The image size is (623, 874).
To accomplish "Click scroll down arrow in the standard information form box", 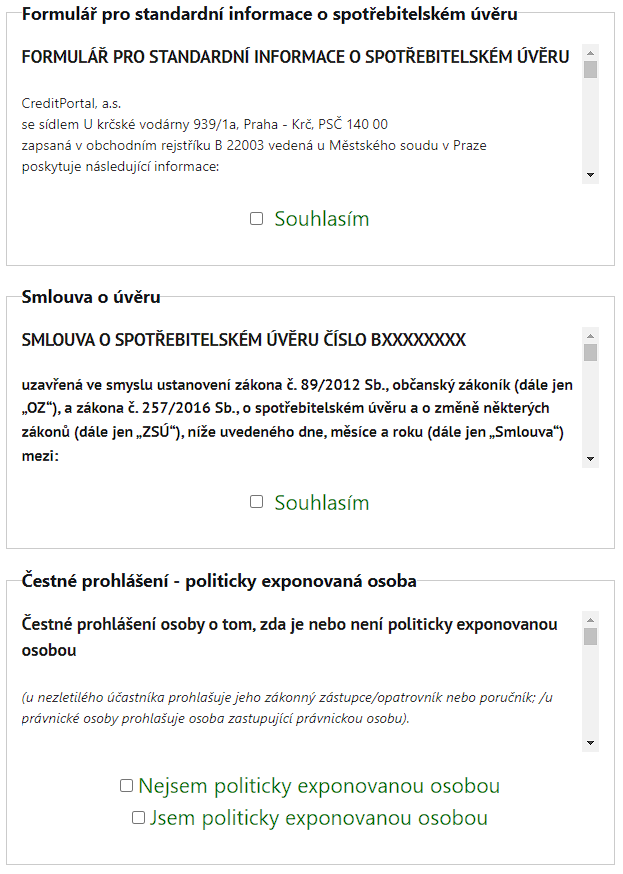I will click(590, 175).
